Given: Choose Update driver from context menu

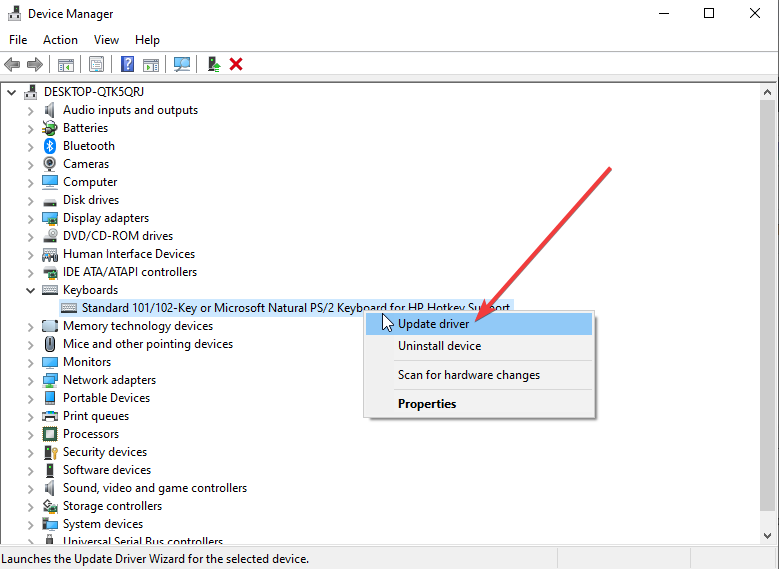Looking at the screenshot, I should click(479, 324).
